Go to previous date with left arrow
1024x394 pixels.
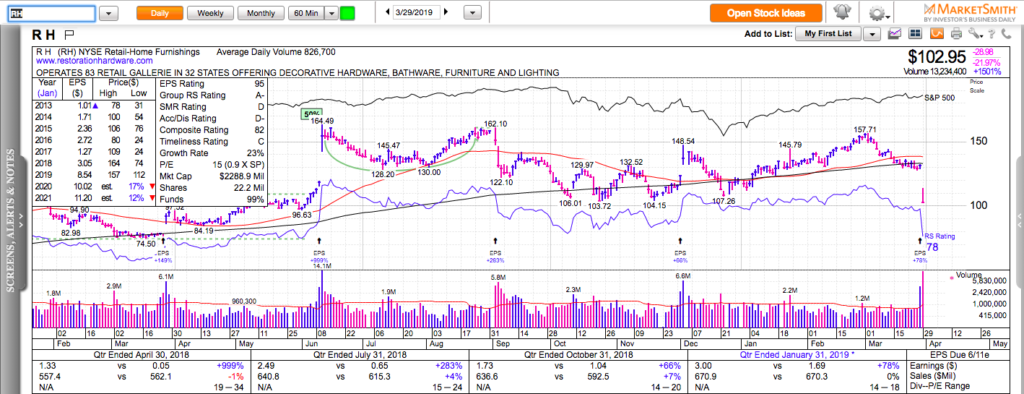pos(387,12)
